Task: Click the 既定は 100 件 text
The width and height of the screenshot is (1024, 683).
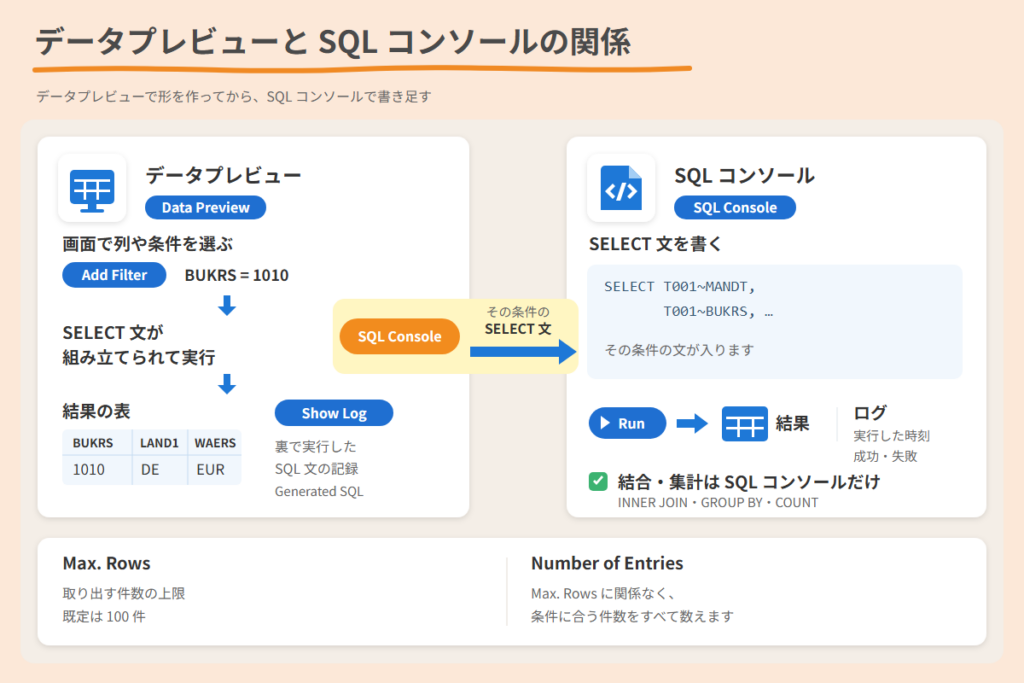Action: pos(104,616)
